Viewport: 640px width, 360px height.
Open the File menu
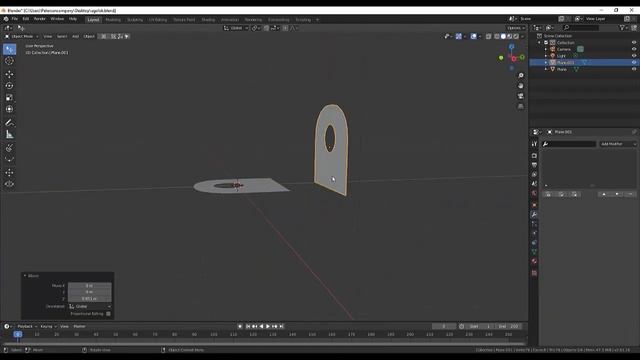(x=15, y=19)
